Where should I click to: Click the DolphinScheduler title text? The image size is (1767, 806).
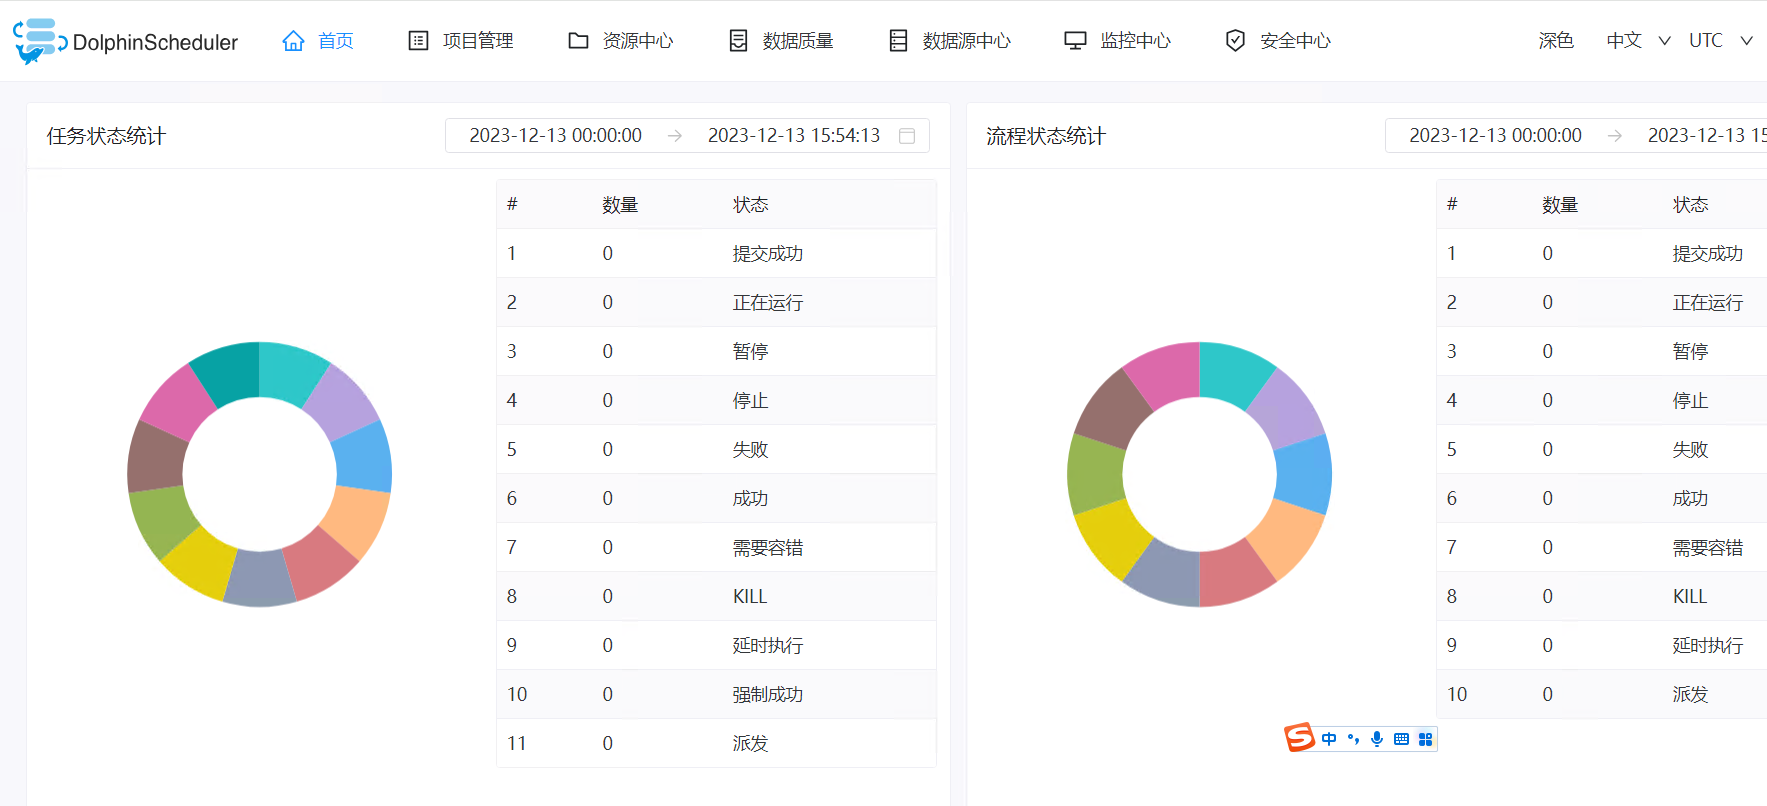(x=155, y=43)
